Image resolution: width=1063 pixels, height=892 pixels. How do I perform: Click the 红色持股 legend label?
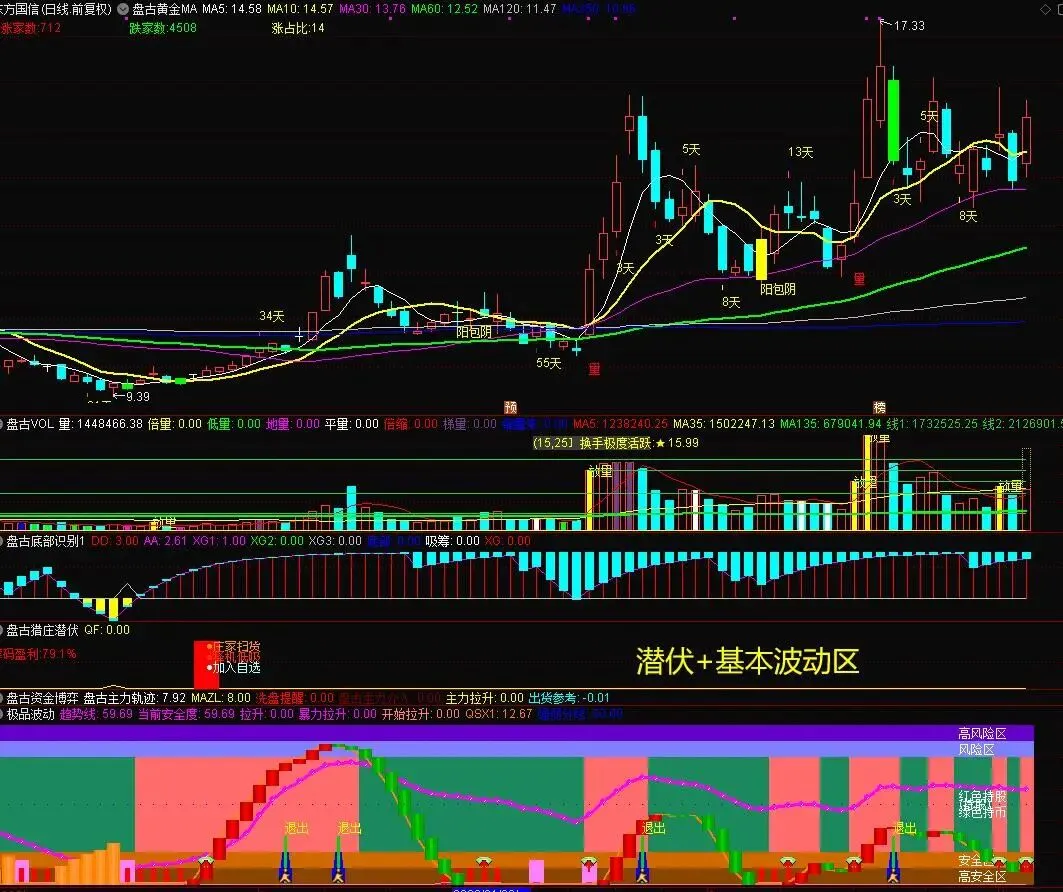982,796
